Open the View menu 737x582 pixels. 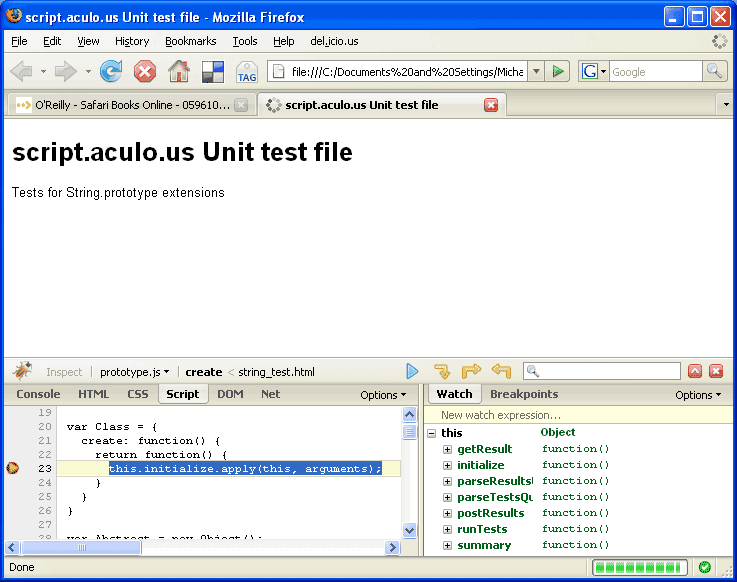click(x=88, y=41)
